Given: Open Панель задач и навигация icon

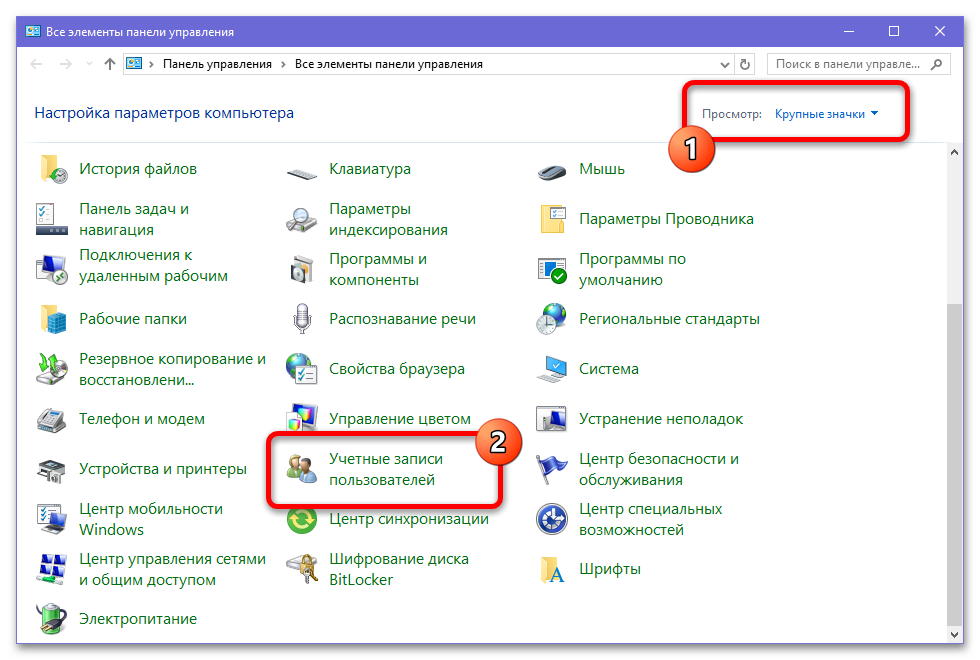Looking at the screenshot, I should click(x=52, y=219).
